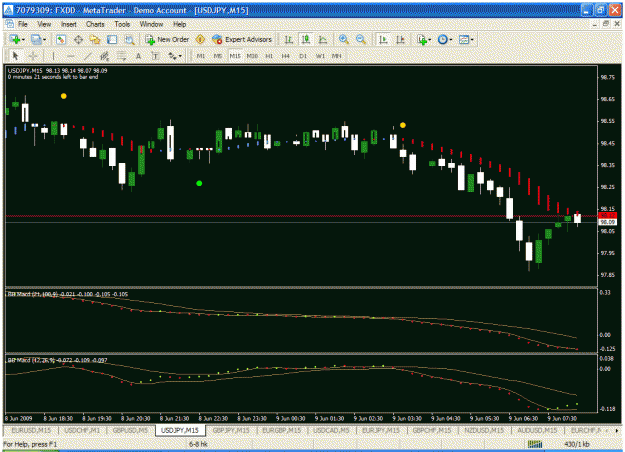625x452 pixels.
Task: Toggle the Chart Shift button
Action: (x=400, y=39)
